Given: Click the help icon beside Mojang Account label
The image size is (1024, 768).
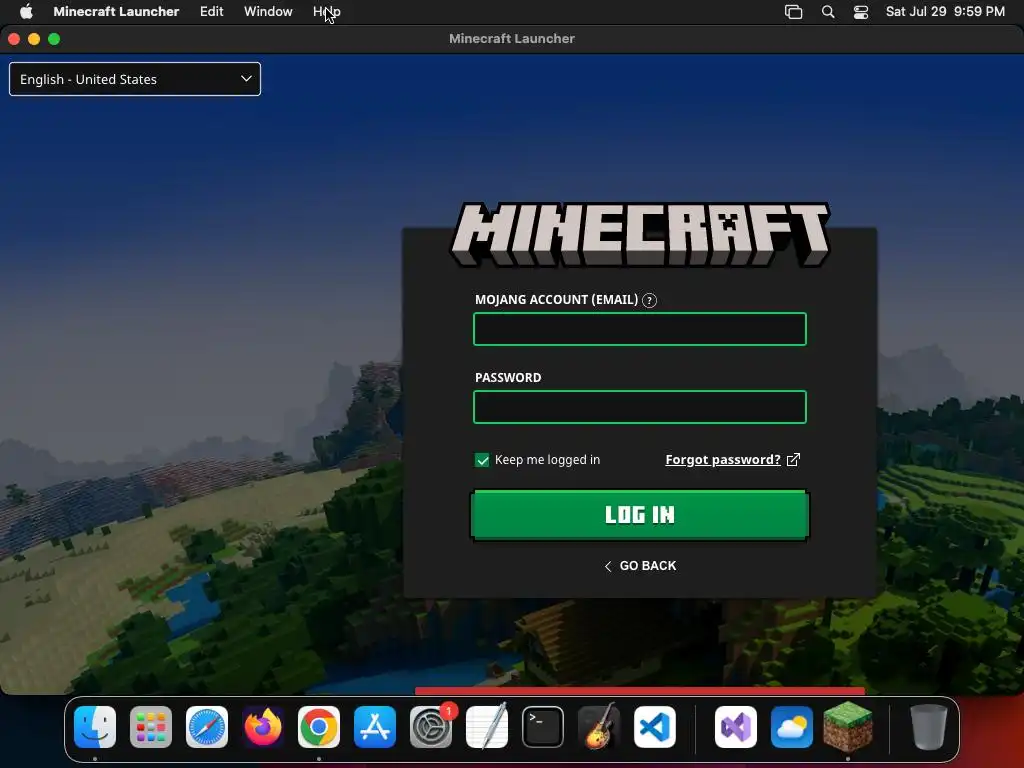Looking at the screenshot, I should [649, 300].
